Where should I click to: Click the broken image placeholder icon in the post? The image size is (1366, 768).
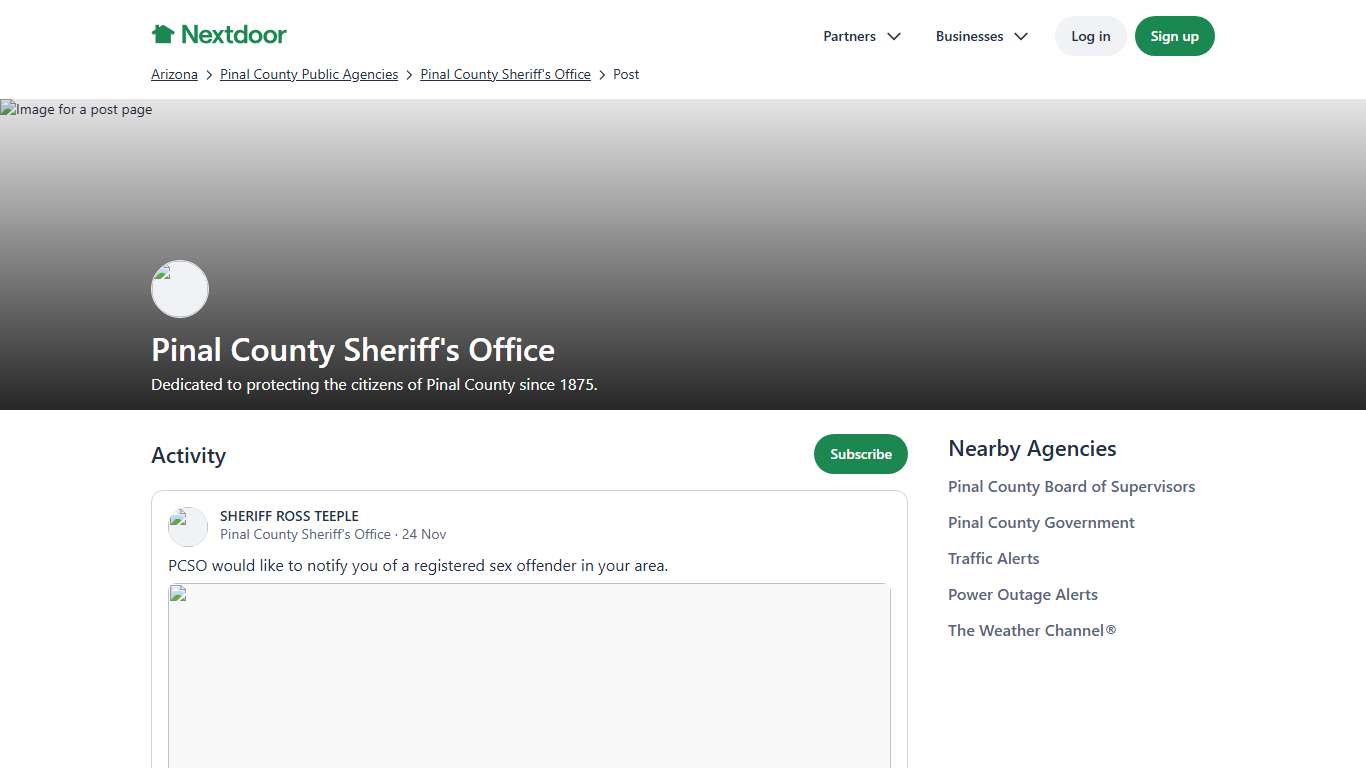coord(177,592)
